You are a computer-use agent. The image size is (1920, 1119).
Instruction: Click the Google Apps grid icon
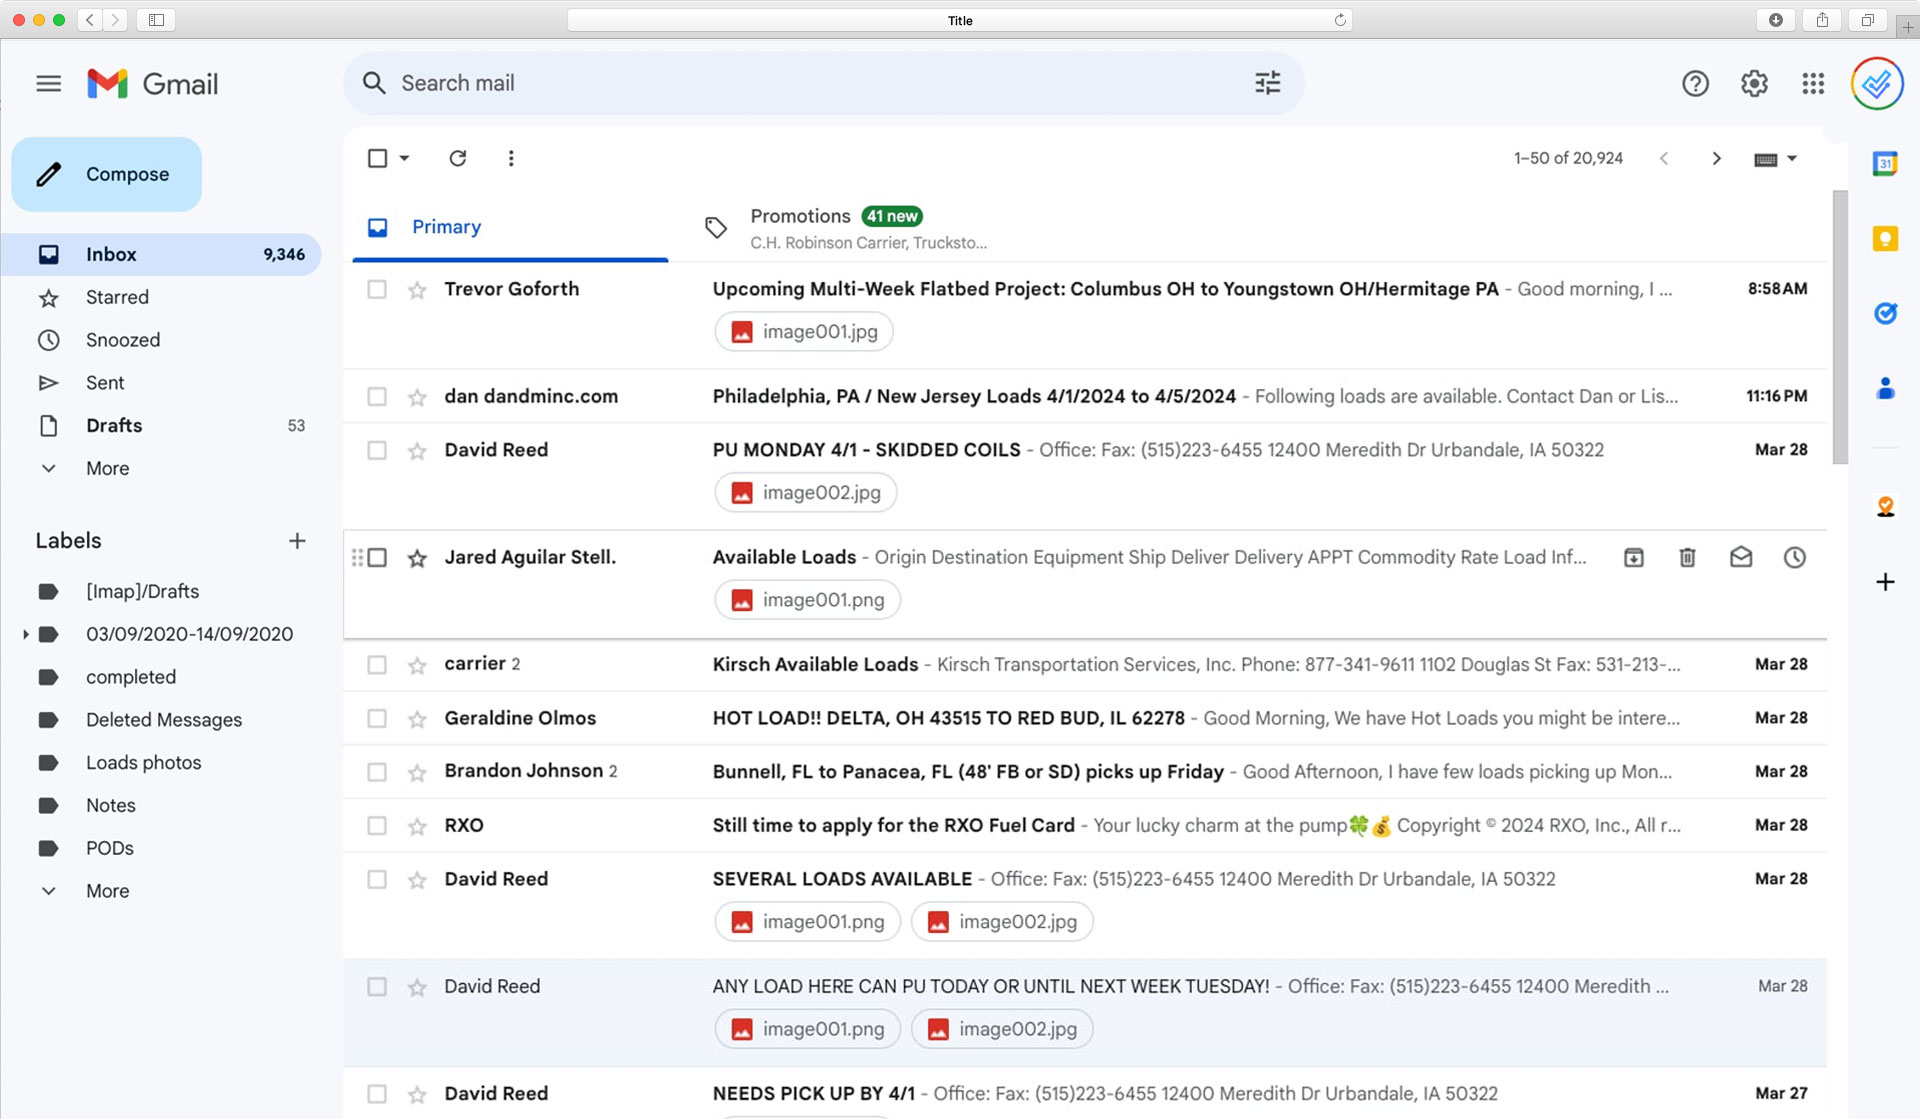[x=1812, y=83]
